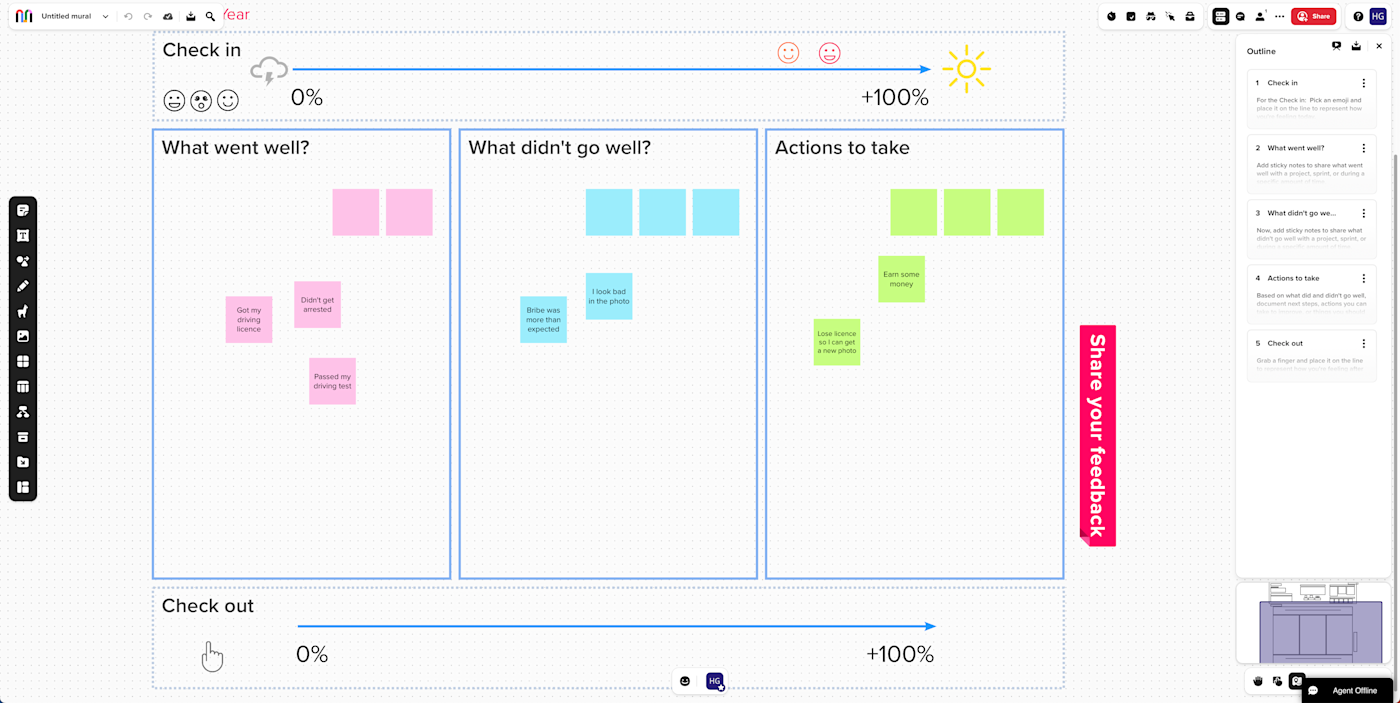Screen dimensions: 1400x703
Task: Select the text box tool
Action: pyautogui.click(x=23, y=236)
